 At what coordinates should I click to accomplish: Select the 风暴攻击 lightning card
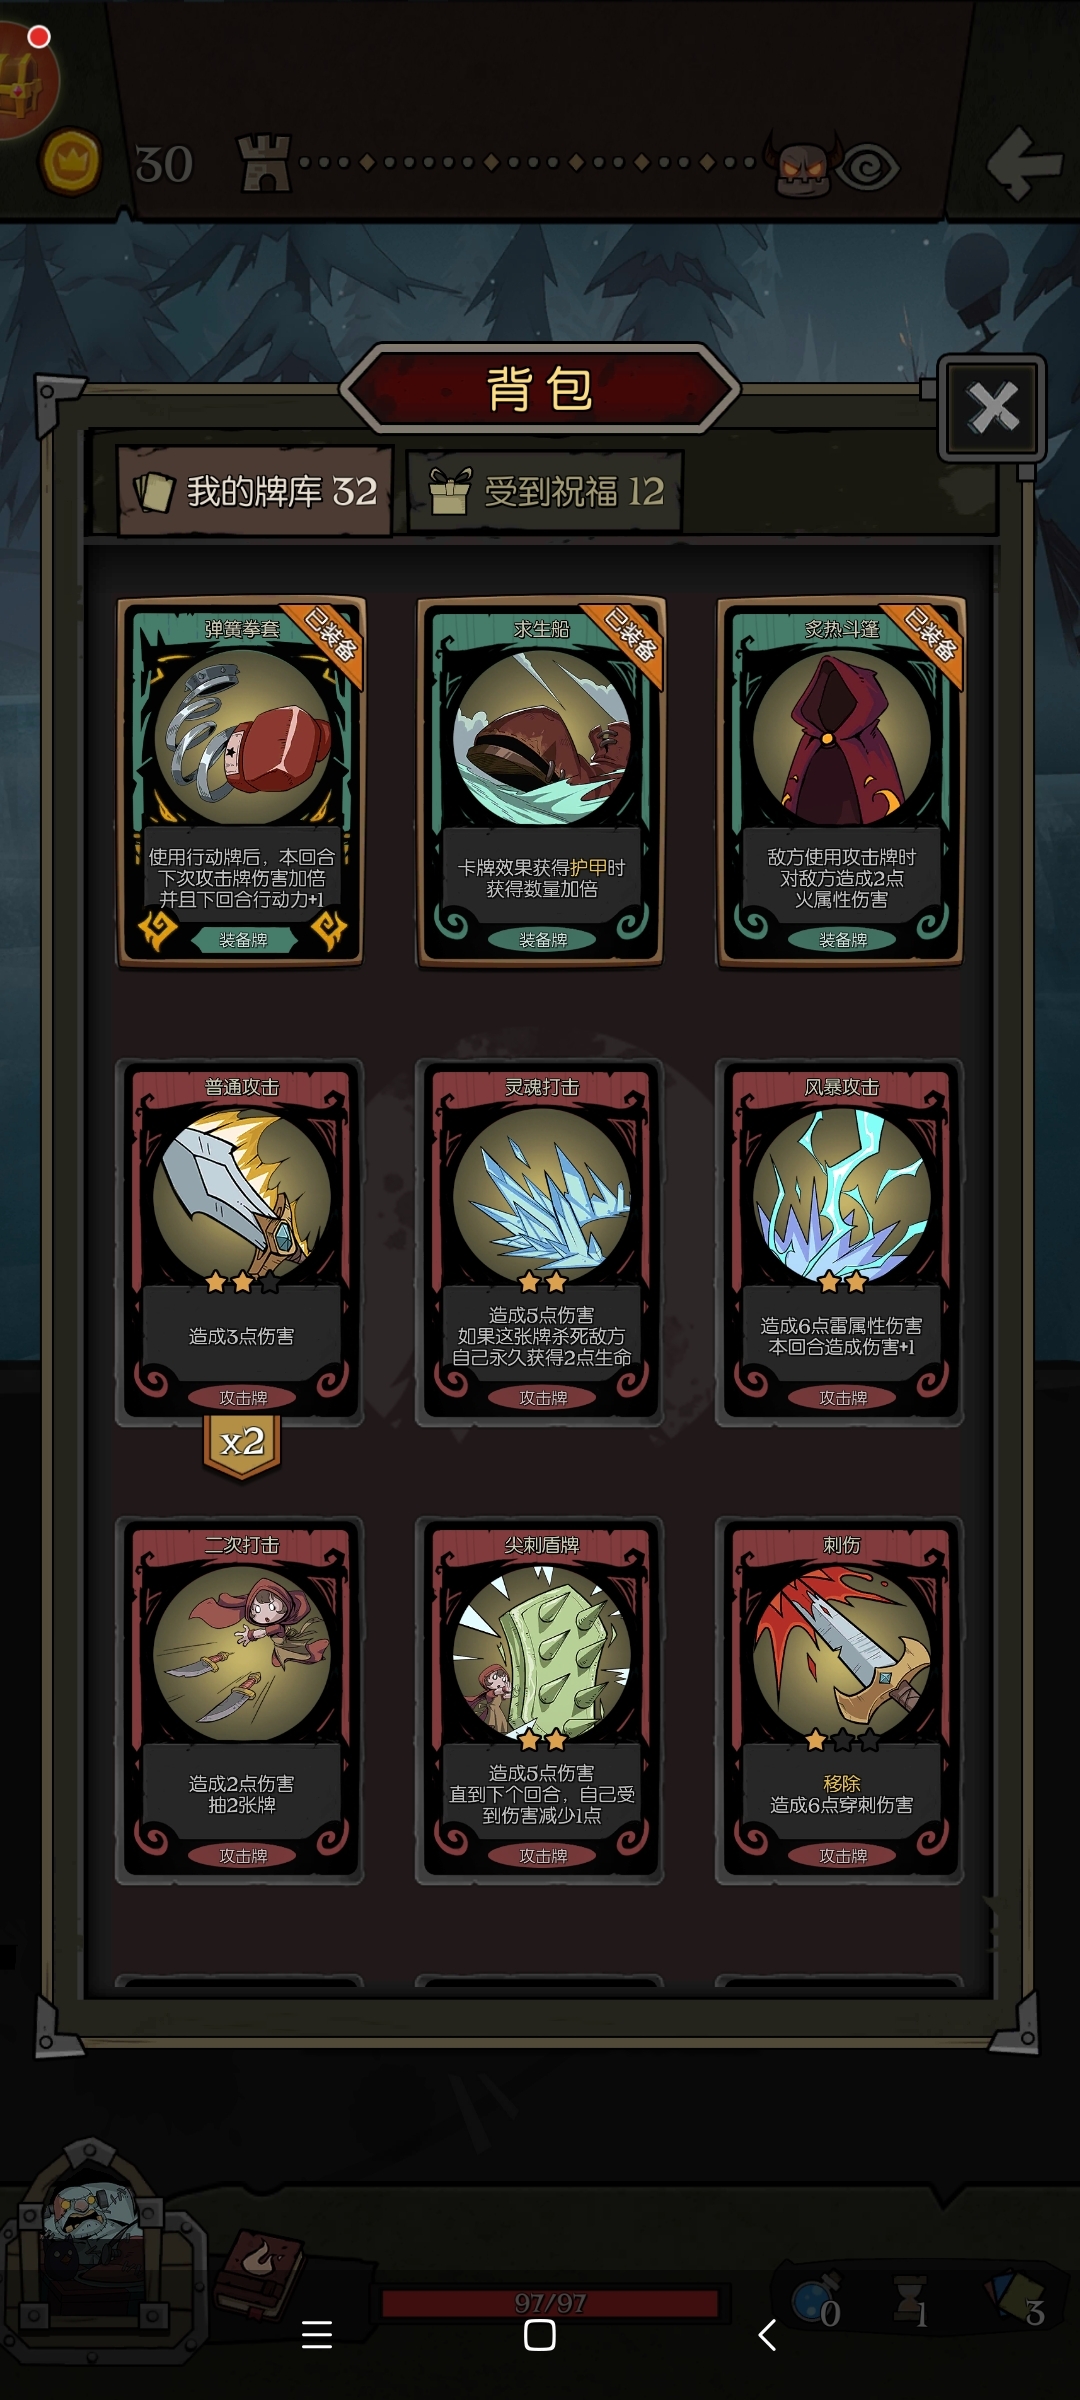point(840,1242)
